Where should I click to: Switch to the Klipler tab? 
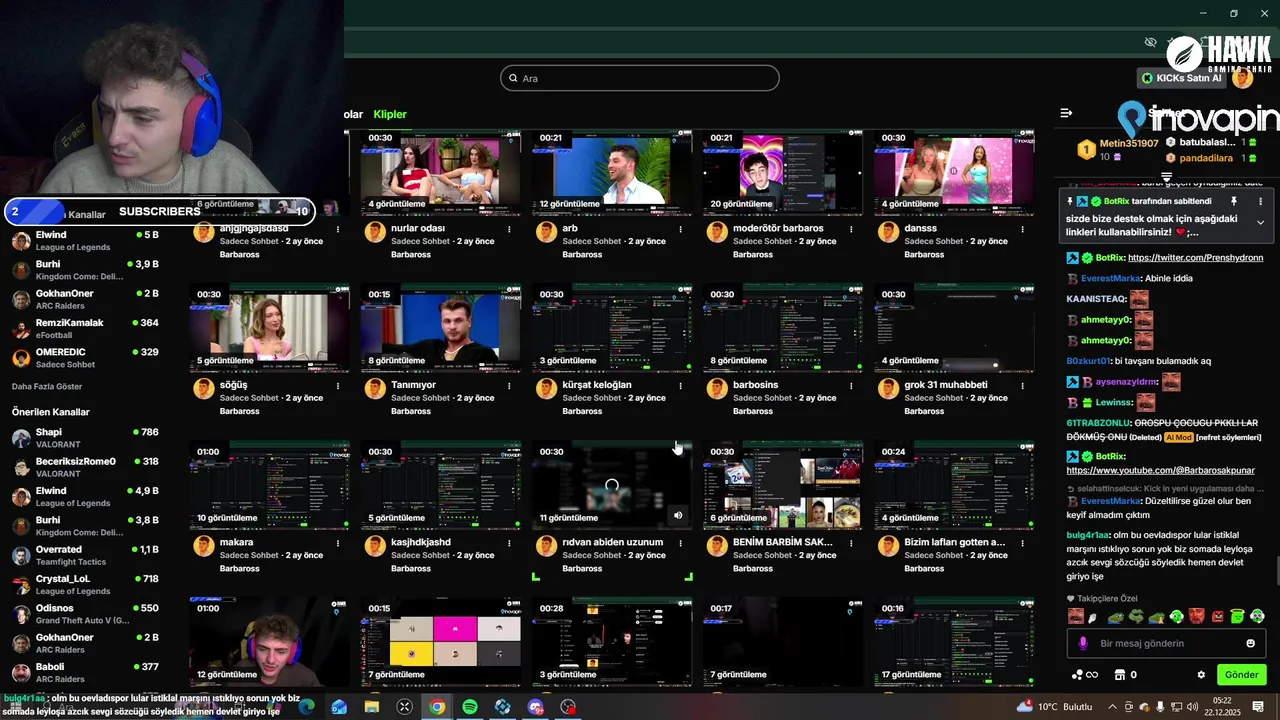click(x=390, y=114)
